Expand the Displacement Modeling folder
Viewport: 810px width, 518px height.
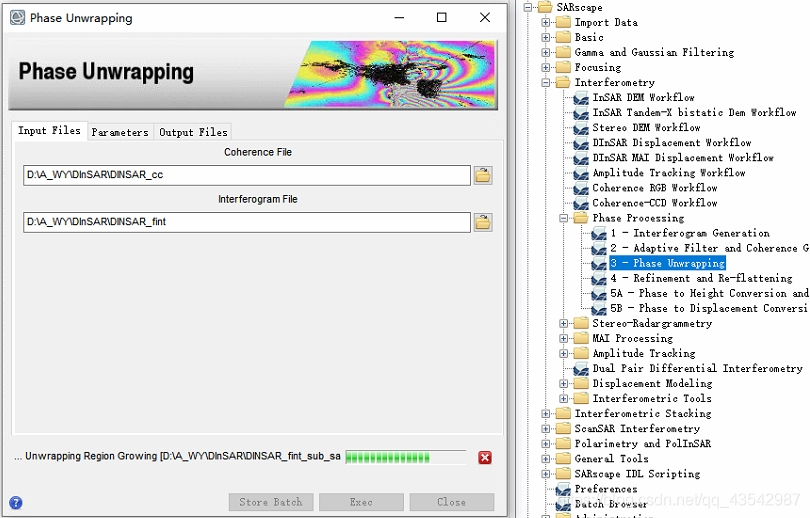[x=564, y=384]
